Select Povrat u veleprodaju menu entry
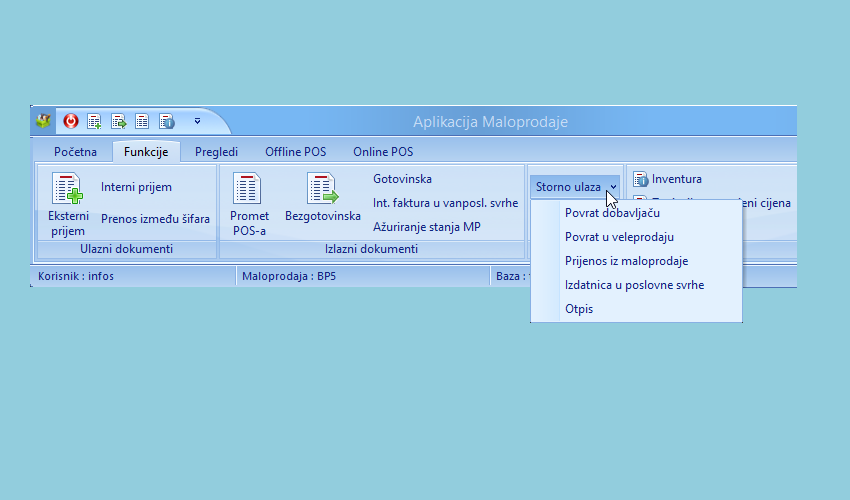 [x=619, y=237]
